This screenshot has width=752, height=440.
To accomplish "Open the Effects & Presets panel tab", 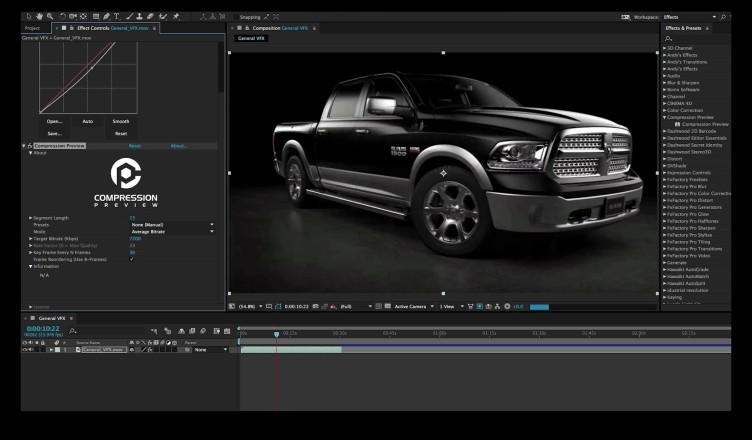I will point(683,28).
